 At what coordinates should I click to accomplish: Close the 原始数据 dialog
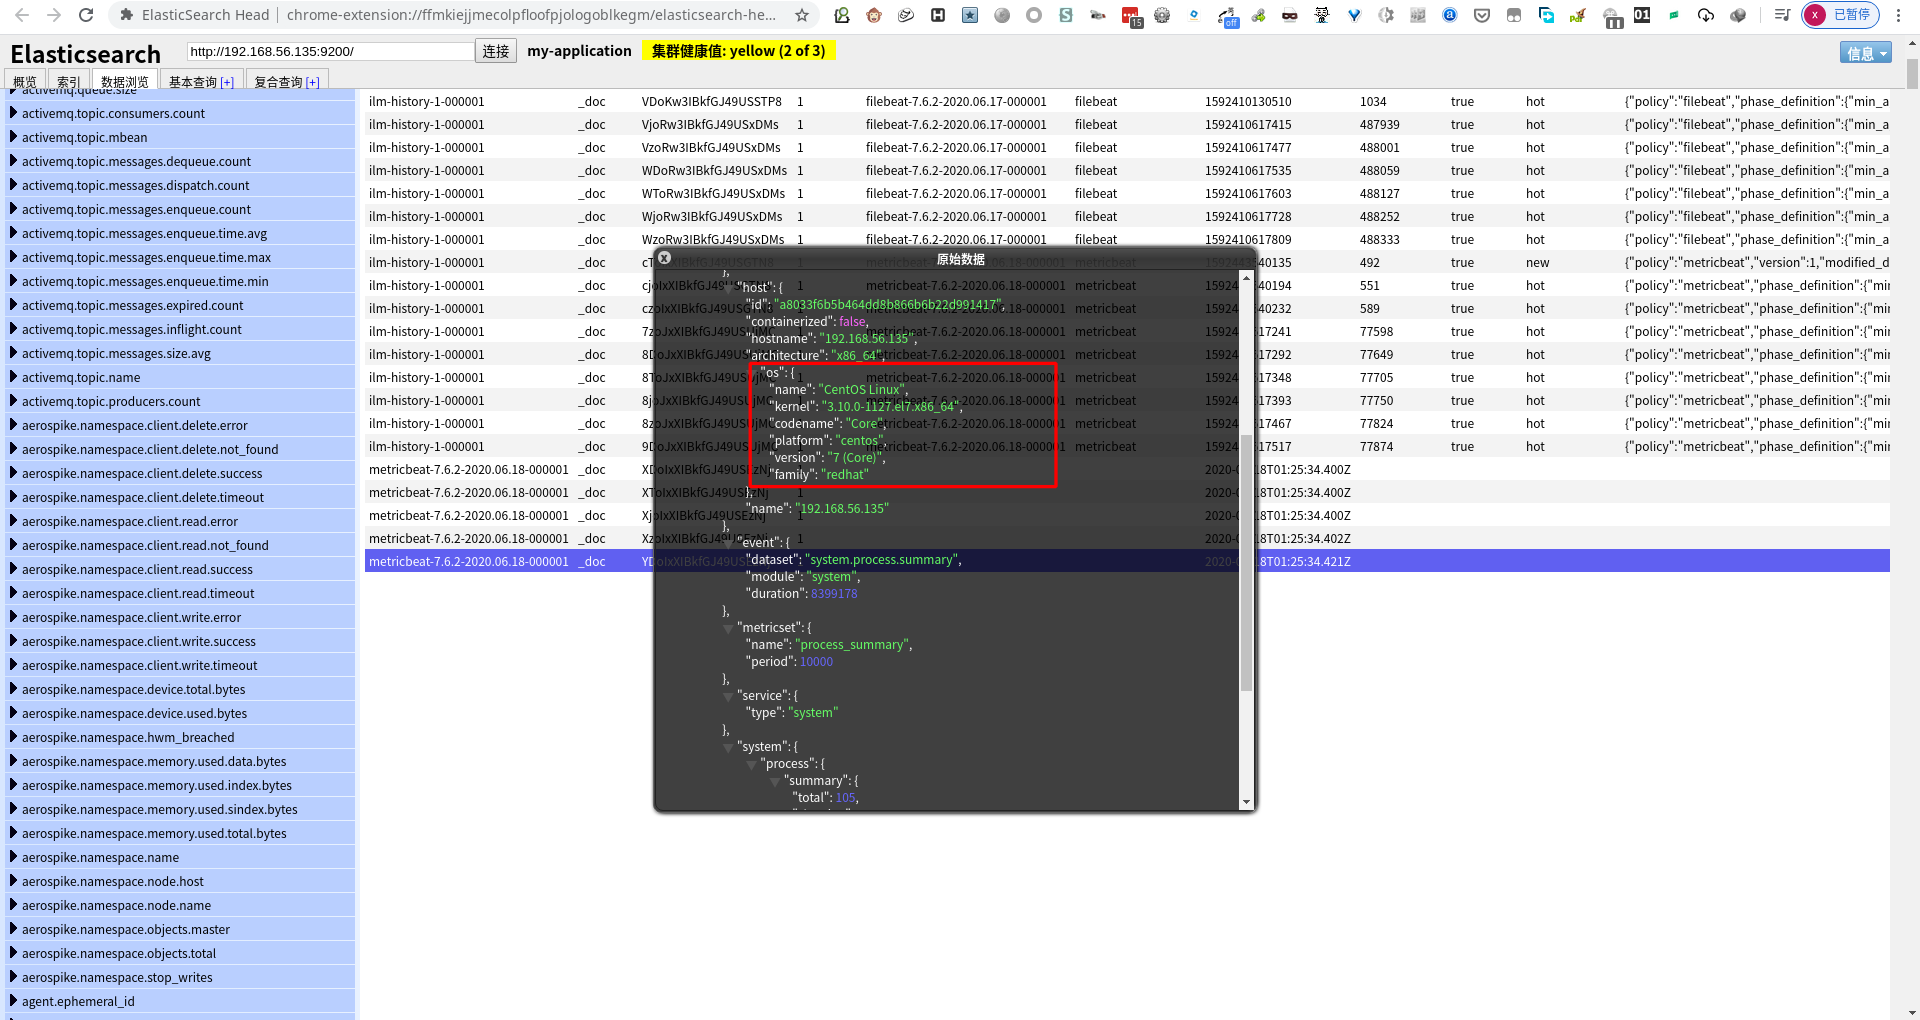[x=665, y=258]
